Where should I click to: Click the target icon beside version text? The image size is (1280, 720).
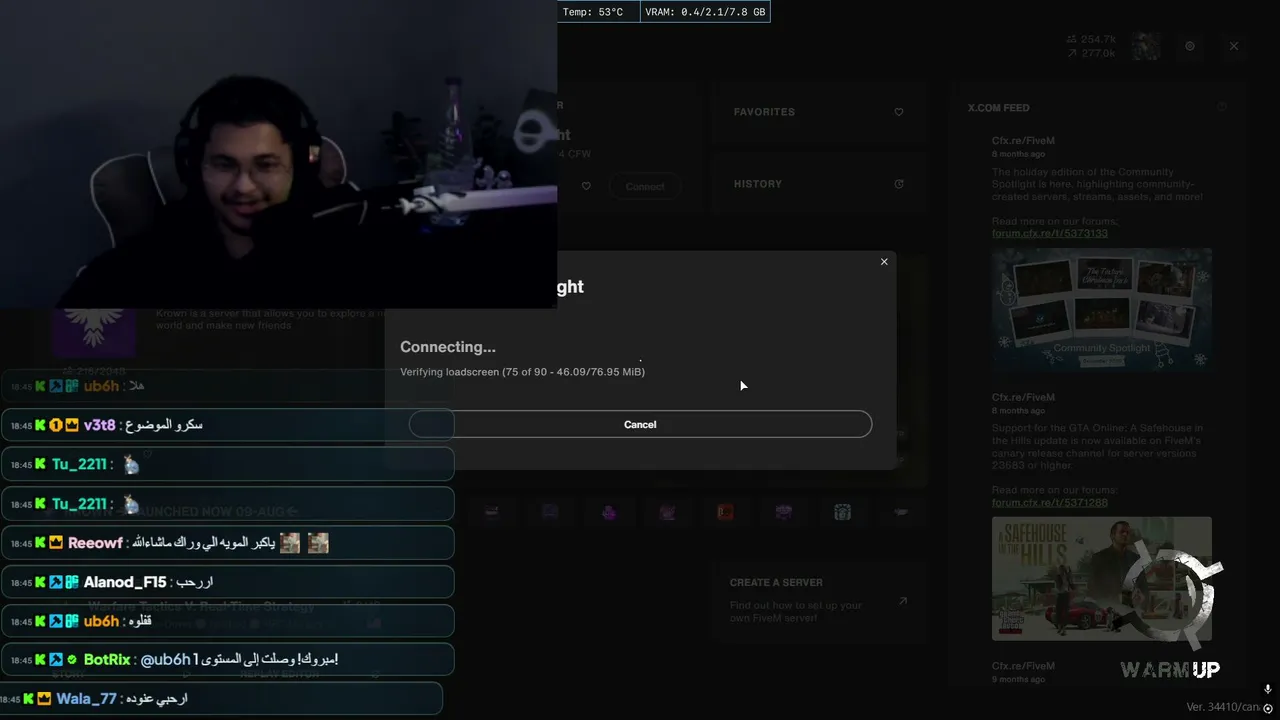click(1268, 708)
